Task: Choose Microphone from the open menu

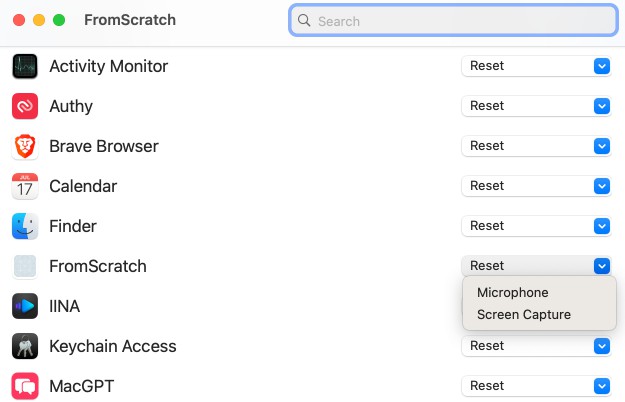Action: click(x=513, y=293)
